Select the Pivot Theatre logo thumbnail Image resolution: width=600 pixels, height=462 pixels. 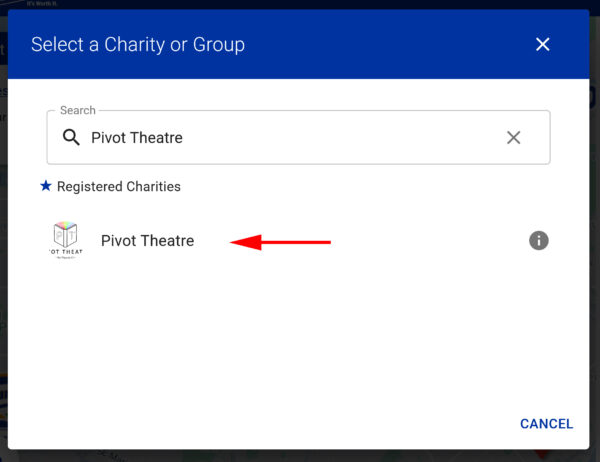point(66,240)
